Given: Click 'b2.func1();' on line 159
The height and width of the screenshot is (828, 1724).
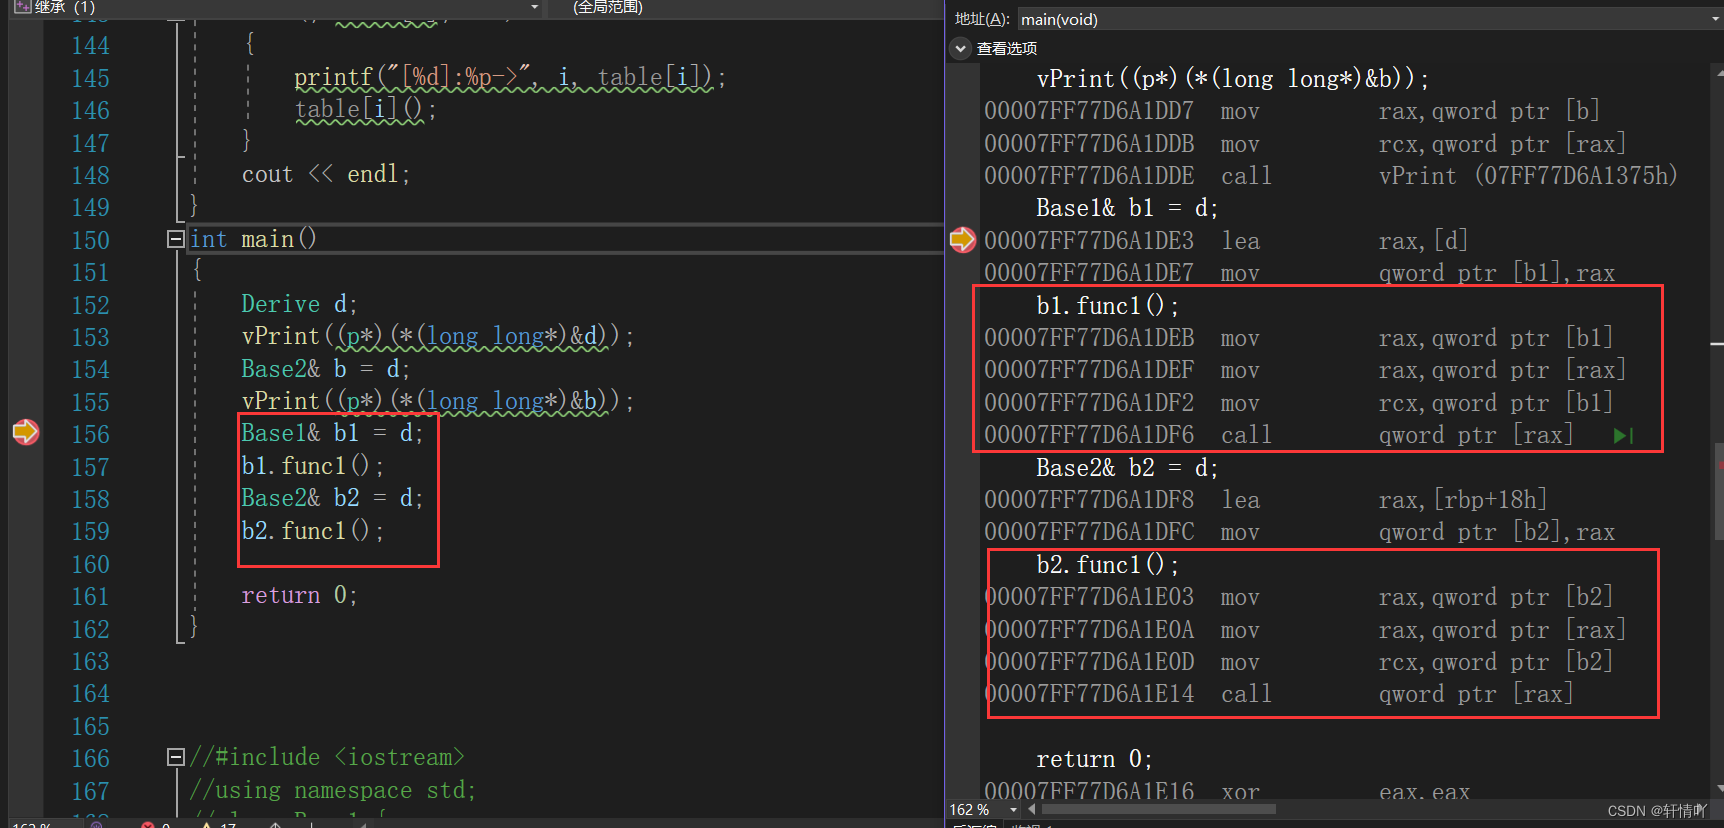Looking at the screenshot, I should [x=312, y=530].
